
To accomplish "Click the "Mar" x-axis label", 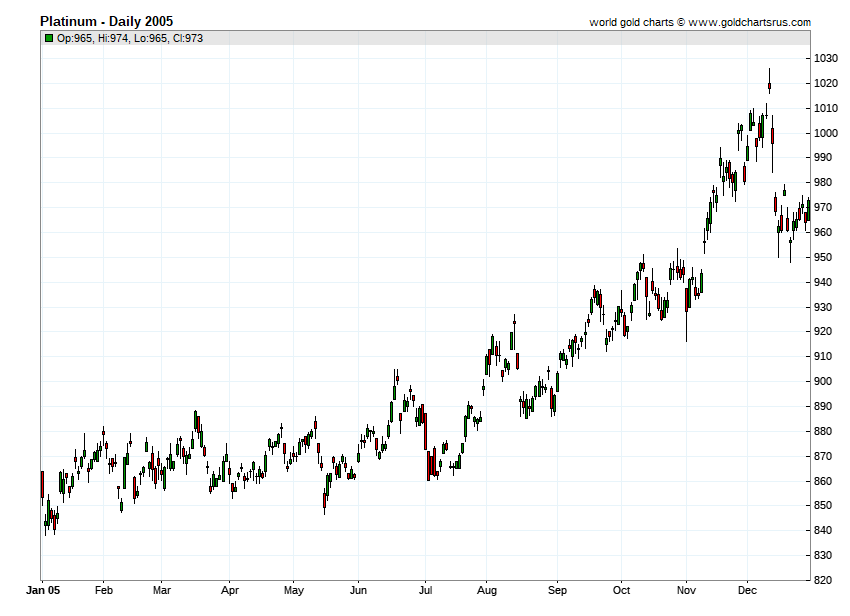I will point(162,590).
